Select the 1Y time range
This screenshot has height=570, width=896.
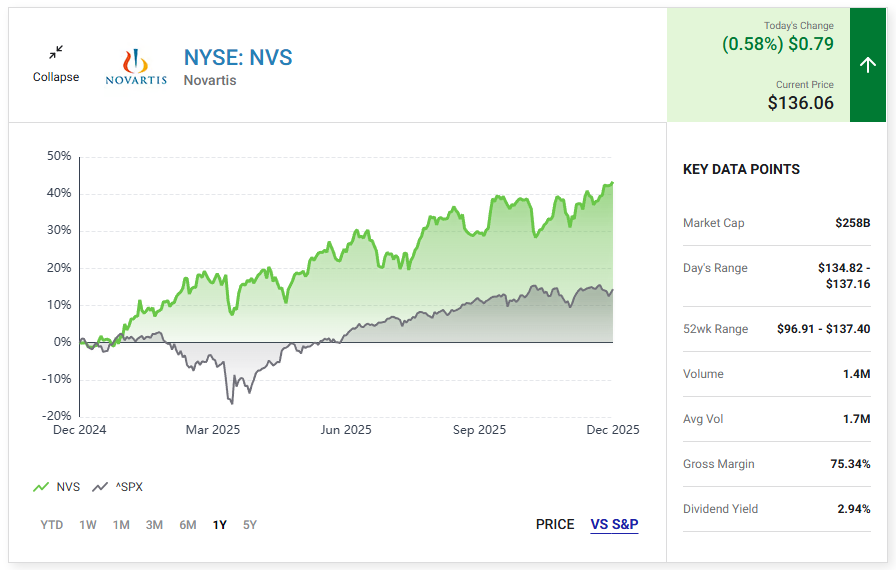[220, 525]
